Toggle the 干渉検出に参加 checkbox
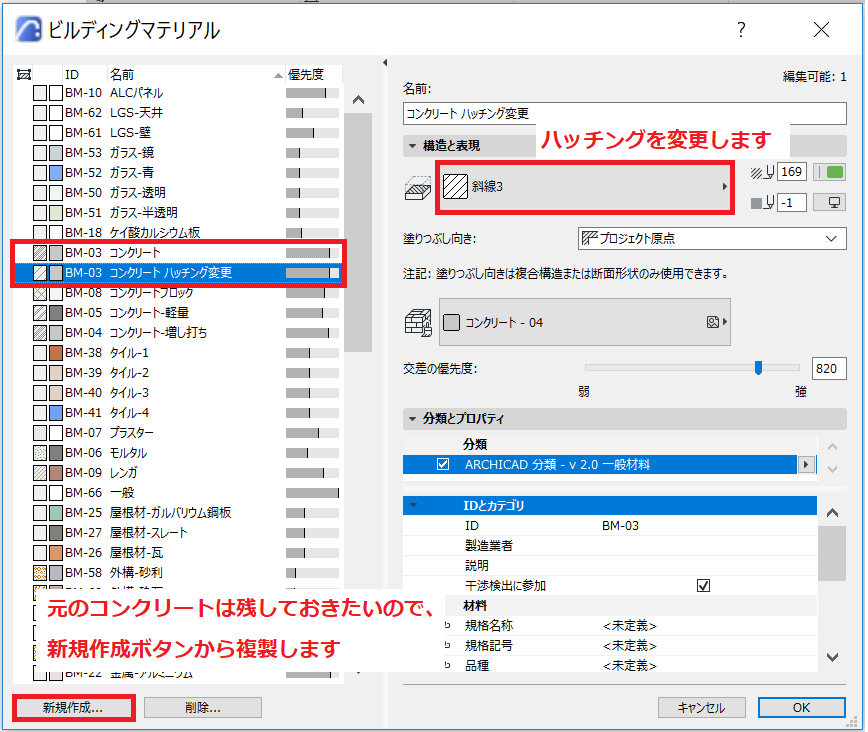This screenshot has width=868, height=732. pyautogui.click(x=703, y=586)
